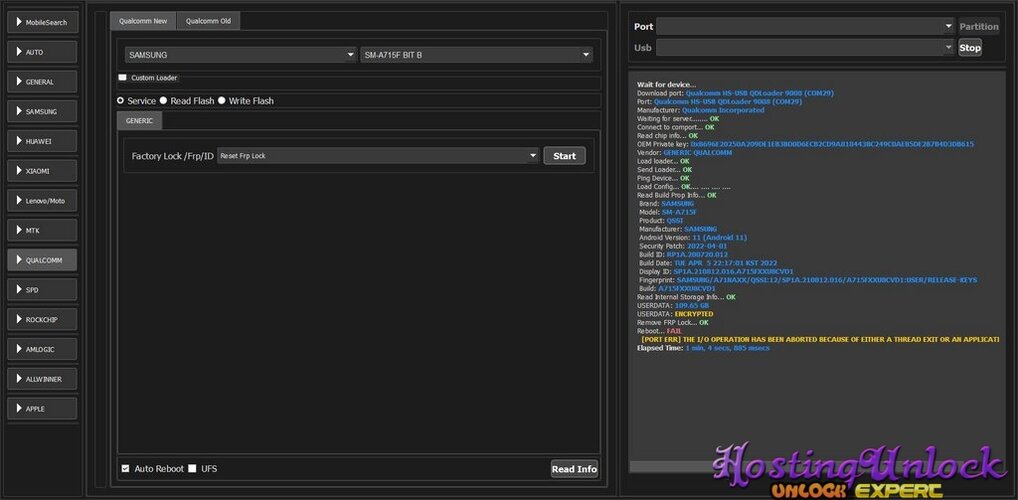Select the QUALCOMM sidebar category
Viewport: 1018px width, 500px height.
[42, 260]
